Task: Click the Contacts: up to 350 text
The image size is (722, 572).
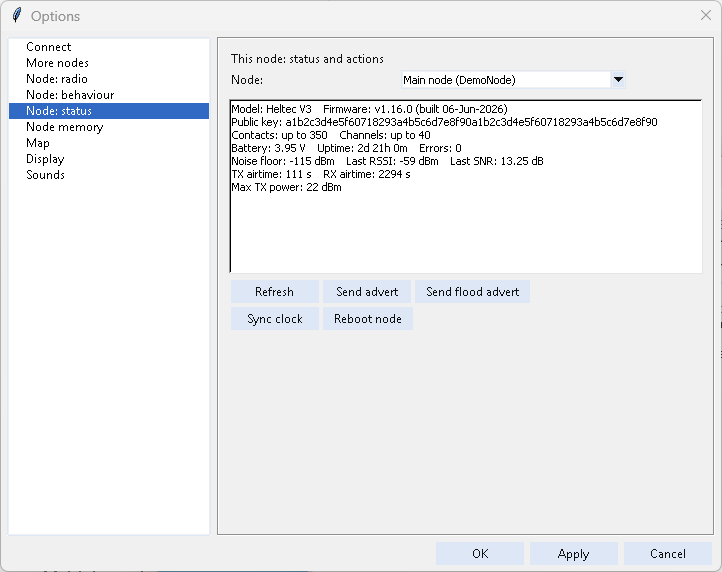Action: [279, 135]
